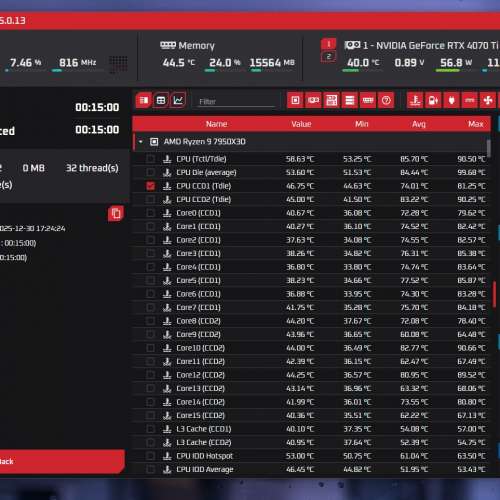Toggle the question mark misc sensors filter
This screenshot has width=500, height=500.
tap(386, 100)
